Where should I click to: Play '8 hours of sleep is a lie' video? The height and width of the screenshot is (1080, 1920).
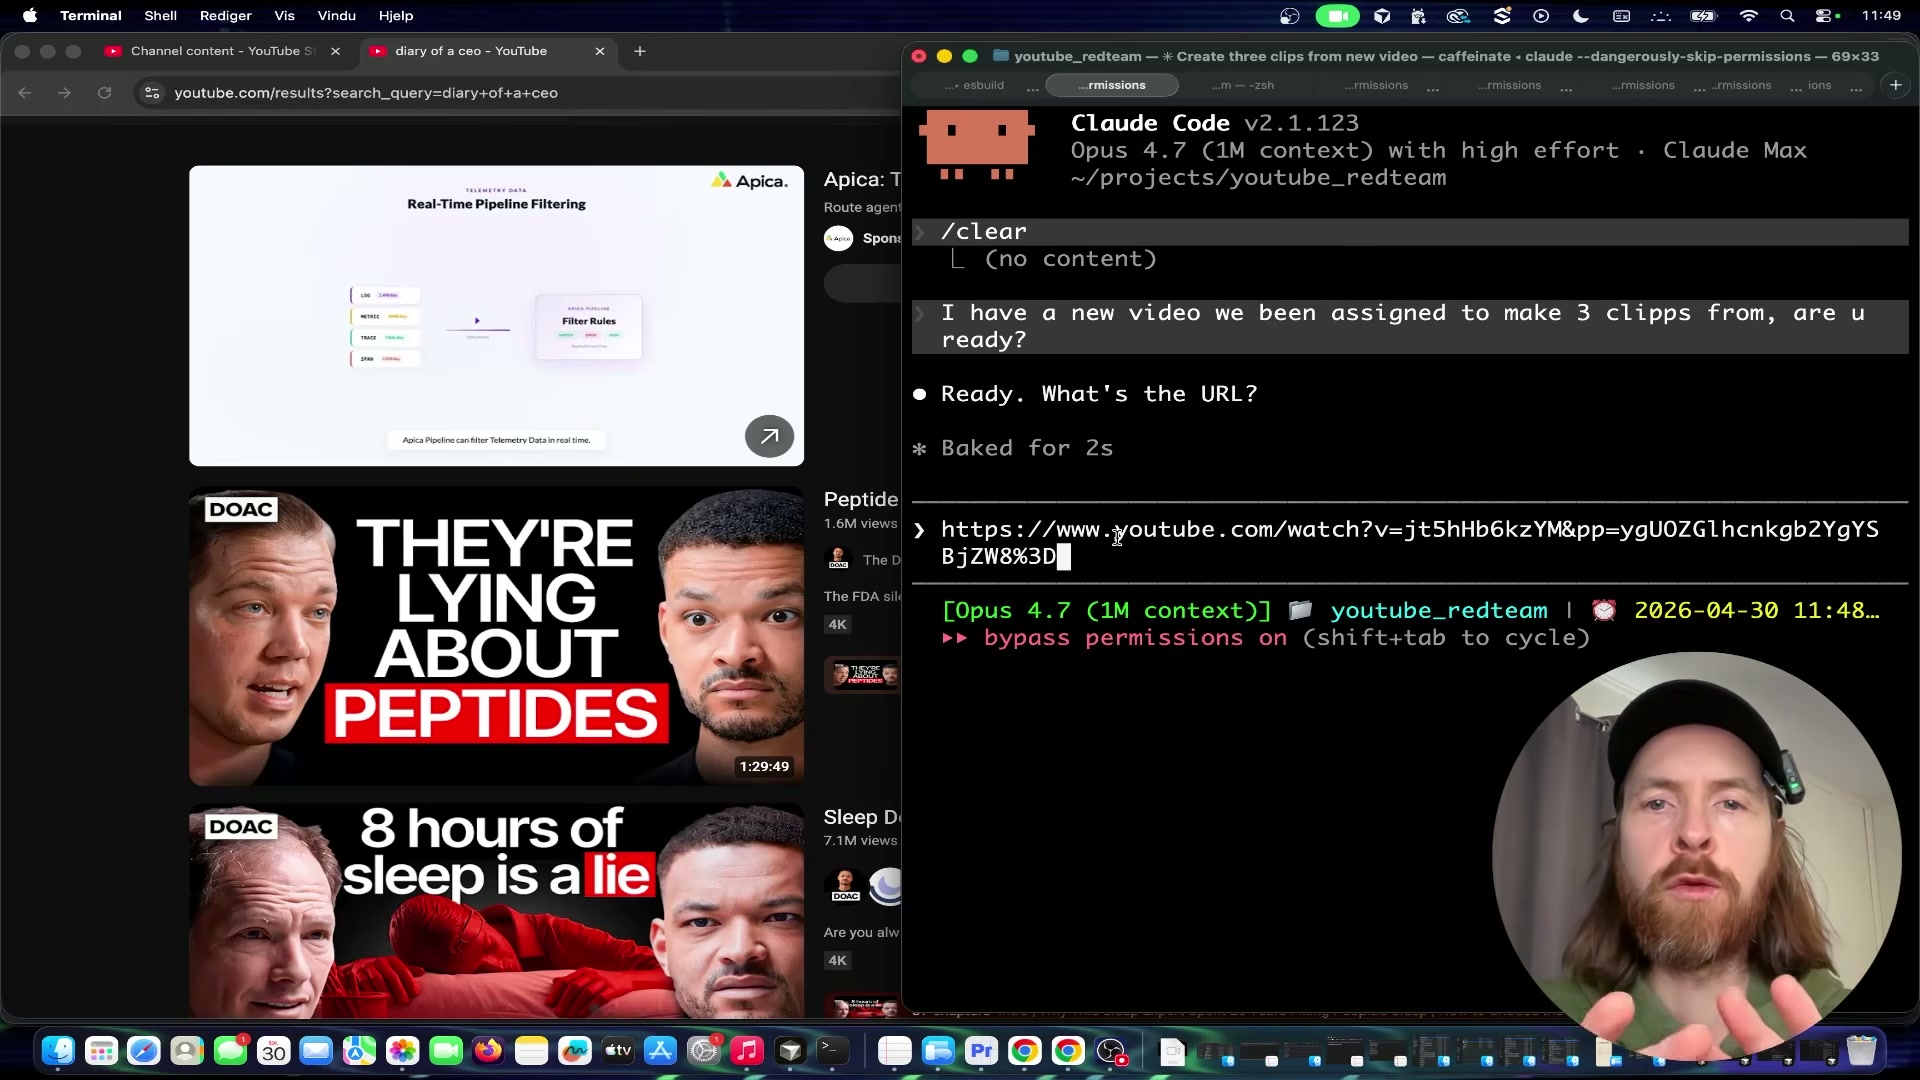tap(496, 911)
